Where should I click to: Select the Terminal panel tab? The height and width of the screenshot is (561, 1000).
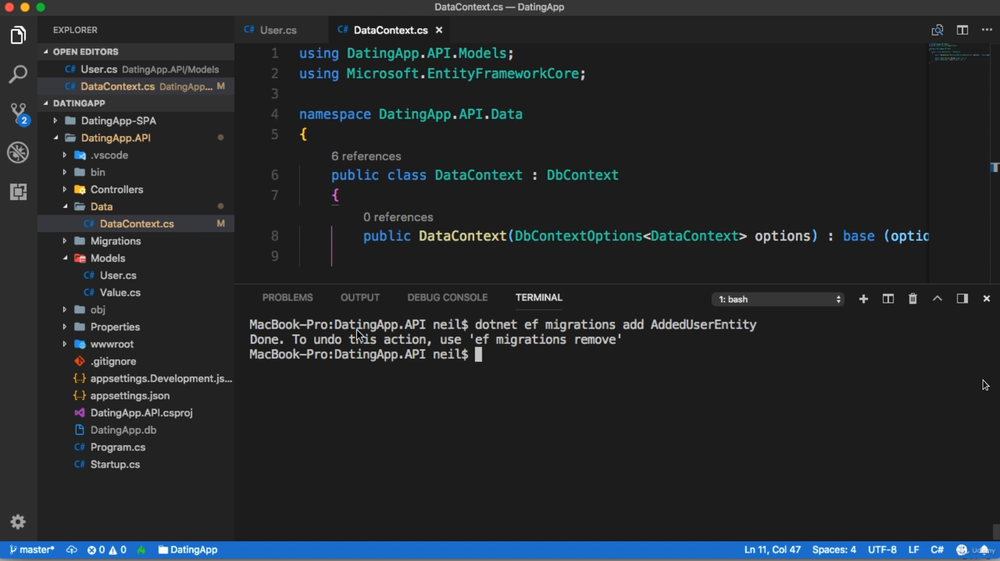(539, 298)
